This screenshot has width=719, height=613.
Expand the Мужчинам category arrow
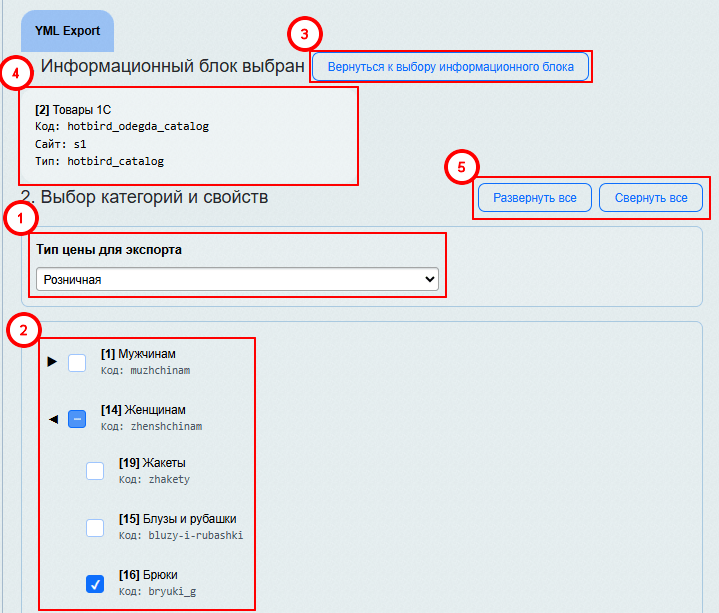tap(53, 362)
